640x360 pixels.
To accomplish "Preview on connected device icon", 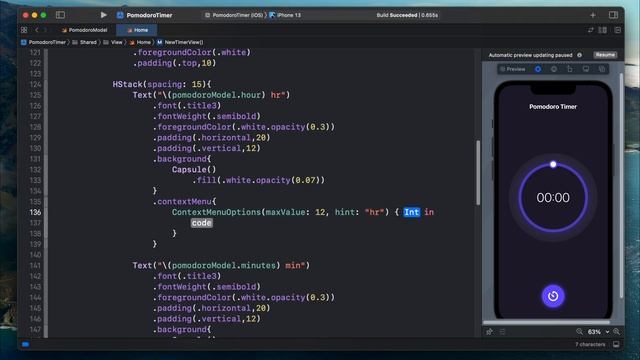I will coord(570,69).
